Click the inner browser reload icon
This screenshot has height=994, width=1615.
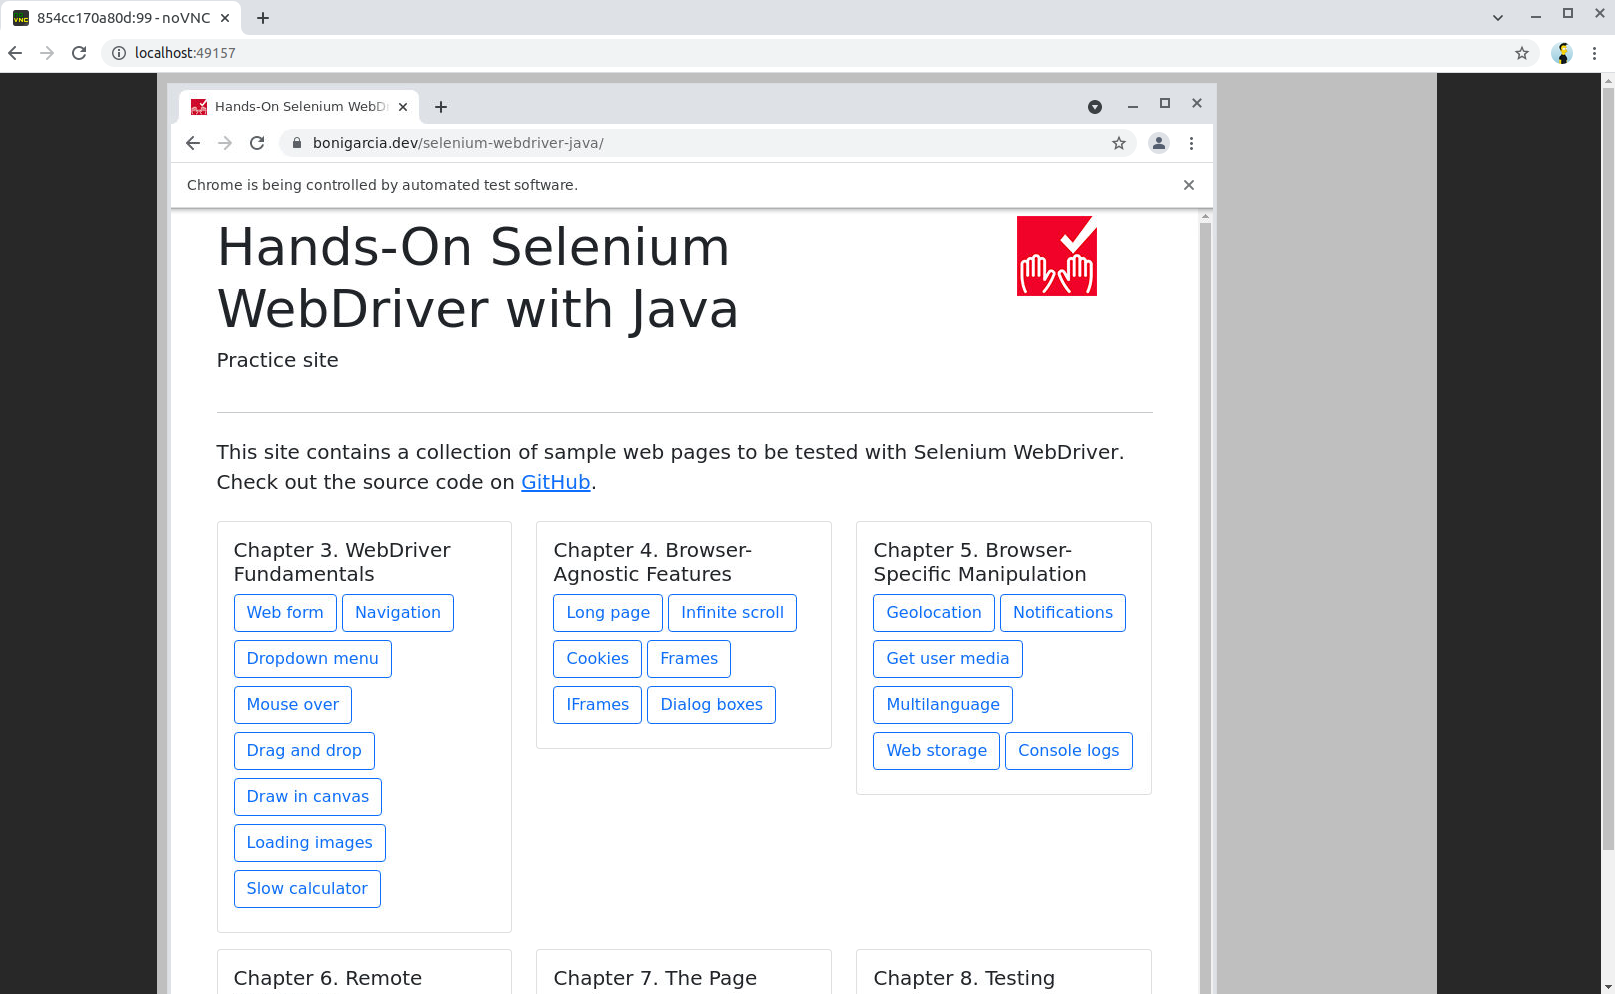click(x=257, y=143)
